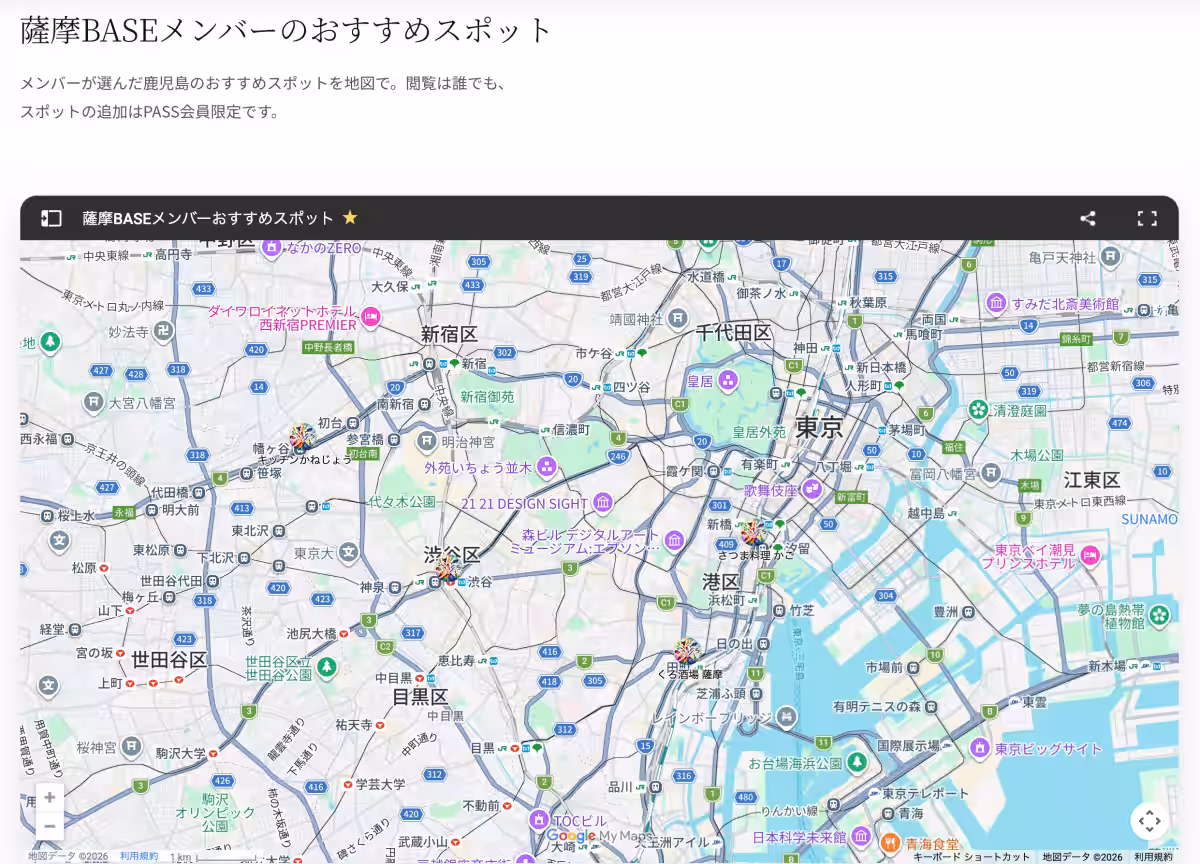Click the 歌舞伎座 theater icon
1200x864 pixels.
pyautogui.click(x=812, y=490)
